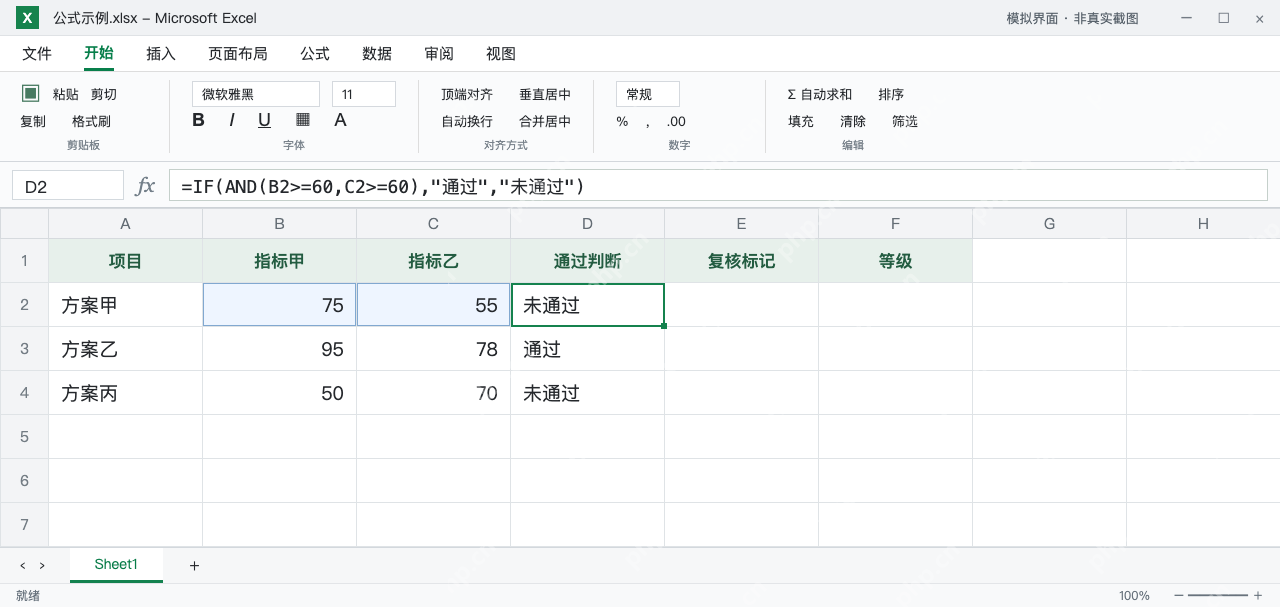Select cell with value 50

[279, 393]
